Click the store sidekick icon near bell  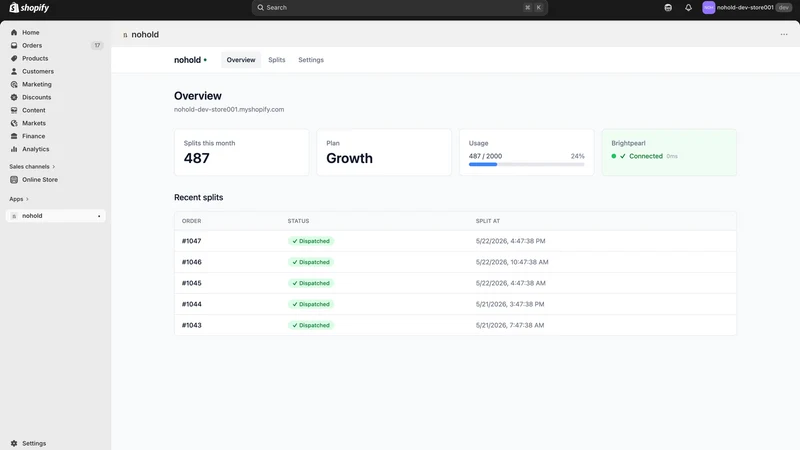(x=668, y=8)
